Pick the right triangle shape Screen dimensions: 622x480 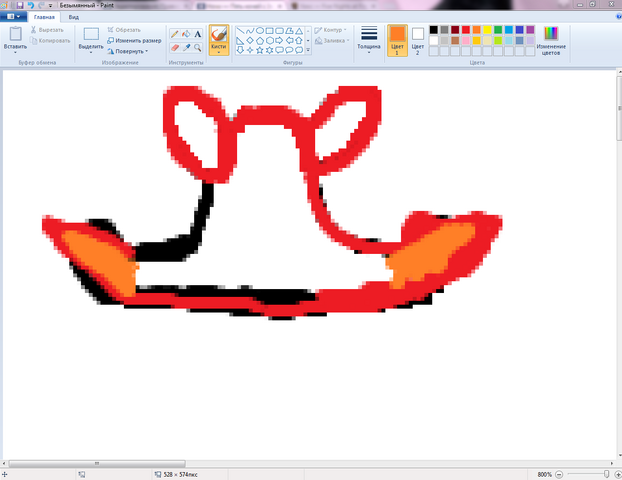point(240,40)
